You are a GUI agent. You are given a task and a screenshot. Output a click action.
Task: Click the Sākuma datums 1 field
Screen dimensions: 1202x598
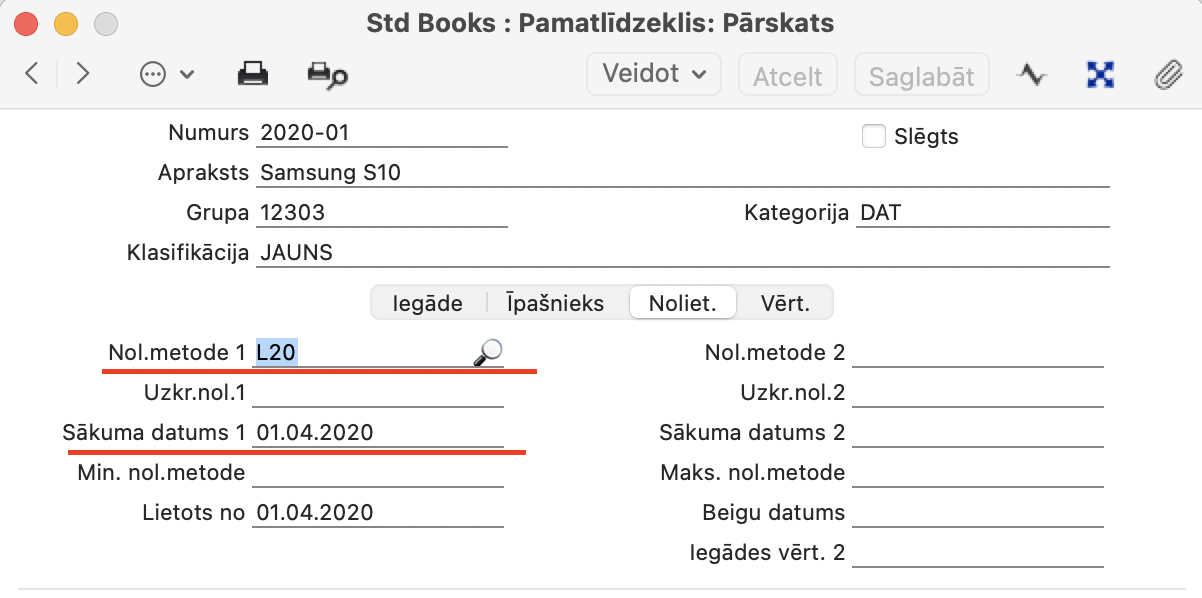point(378,433)
